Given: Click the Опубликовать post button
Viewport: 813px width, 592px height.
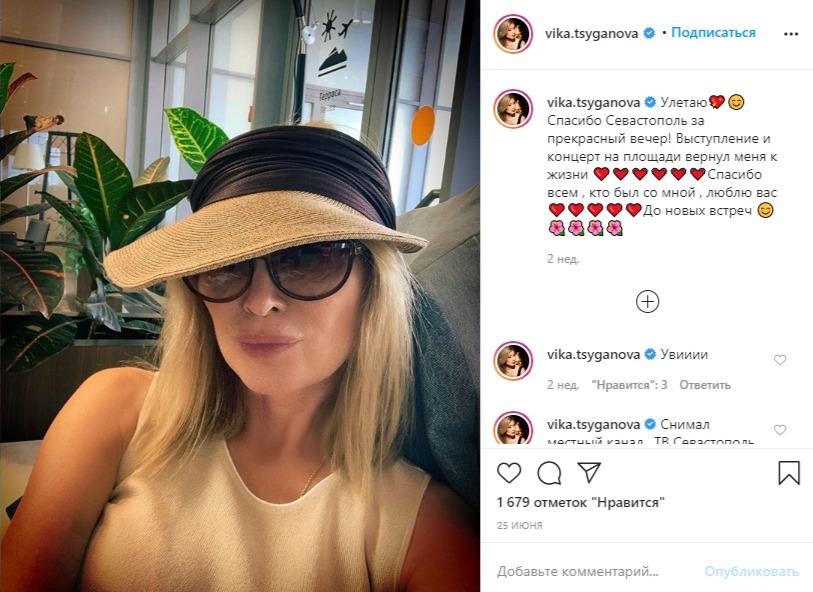Looking at the screenshot, I should 751,572.
